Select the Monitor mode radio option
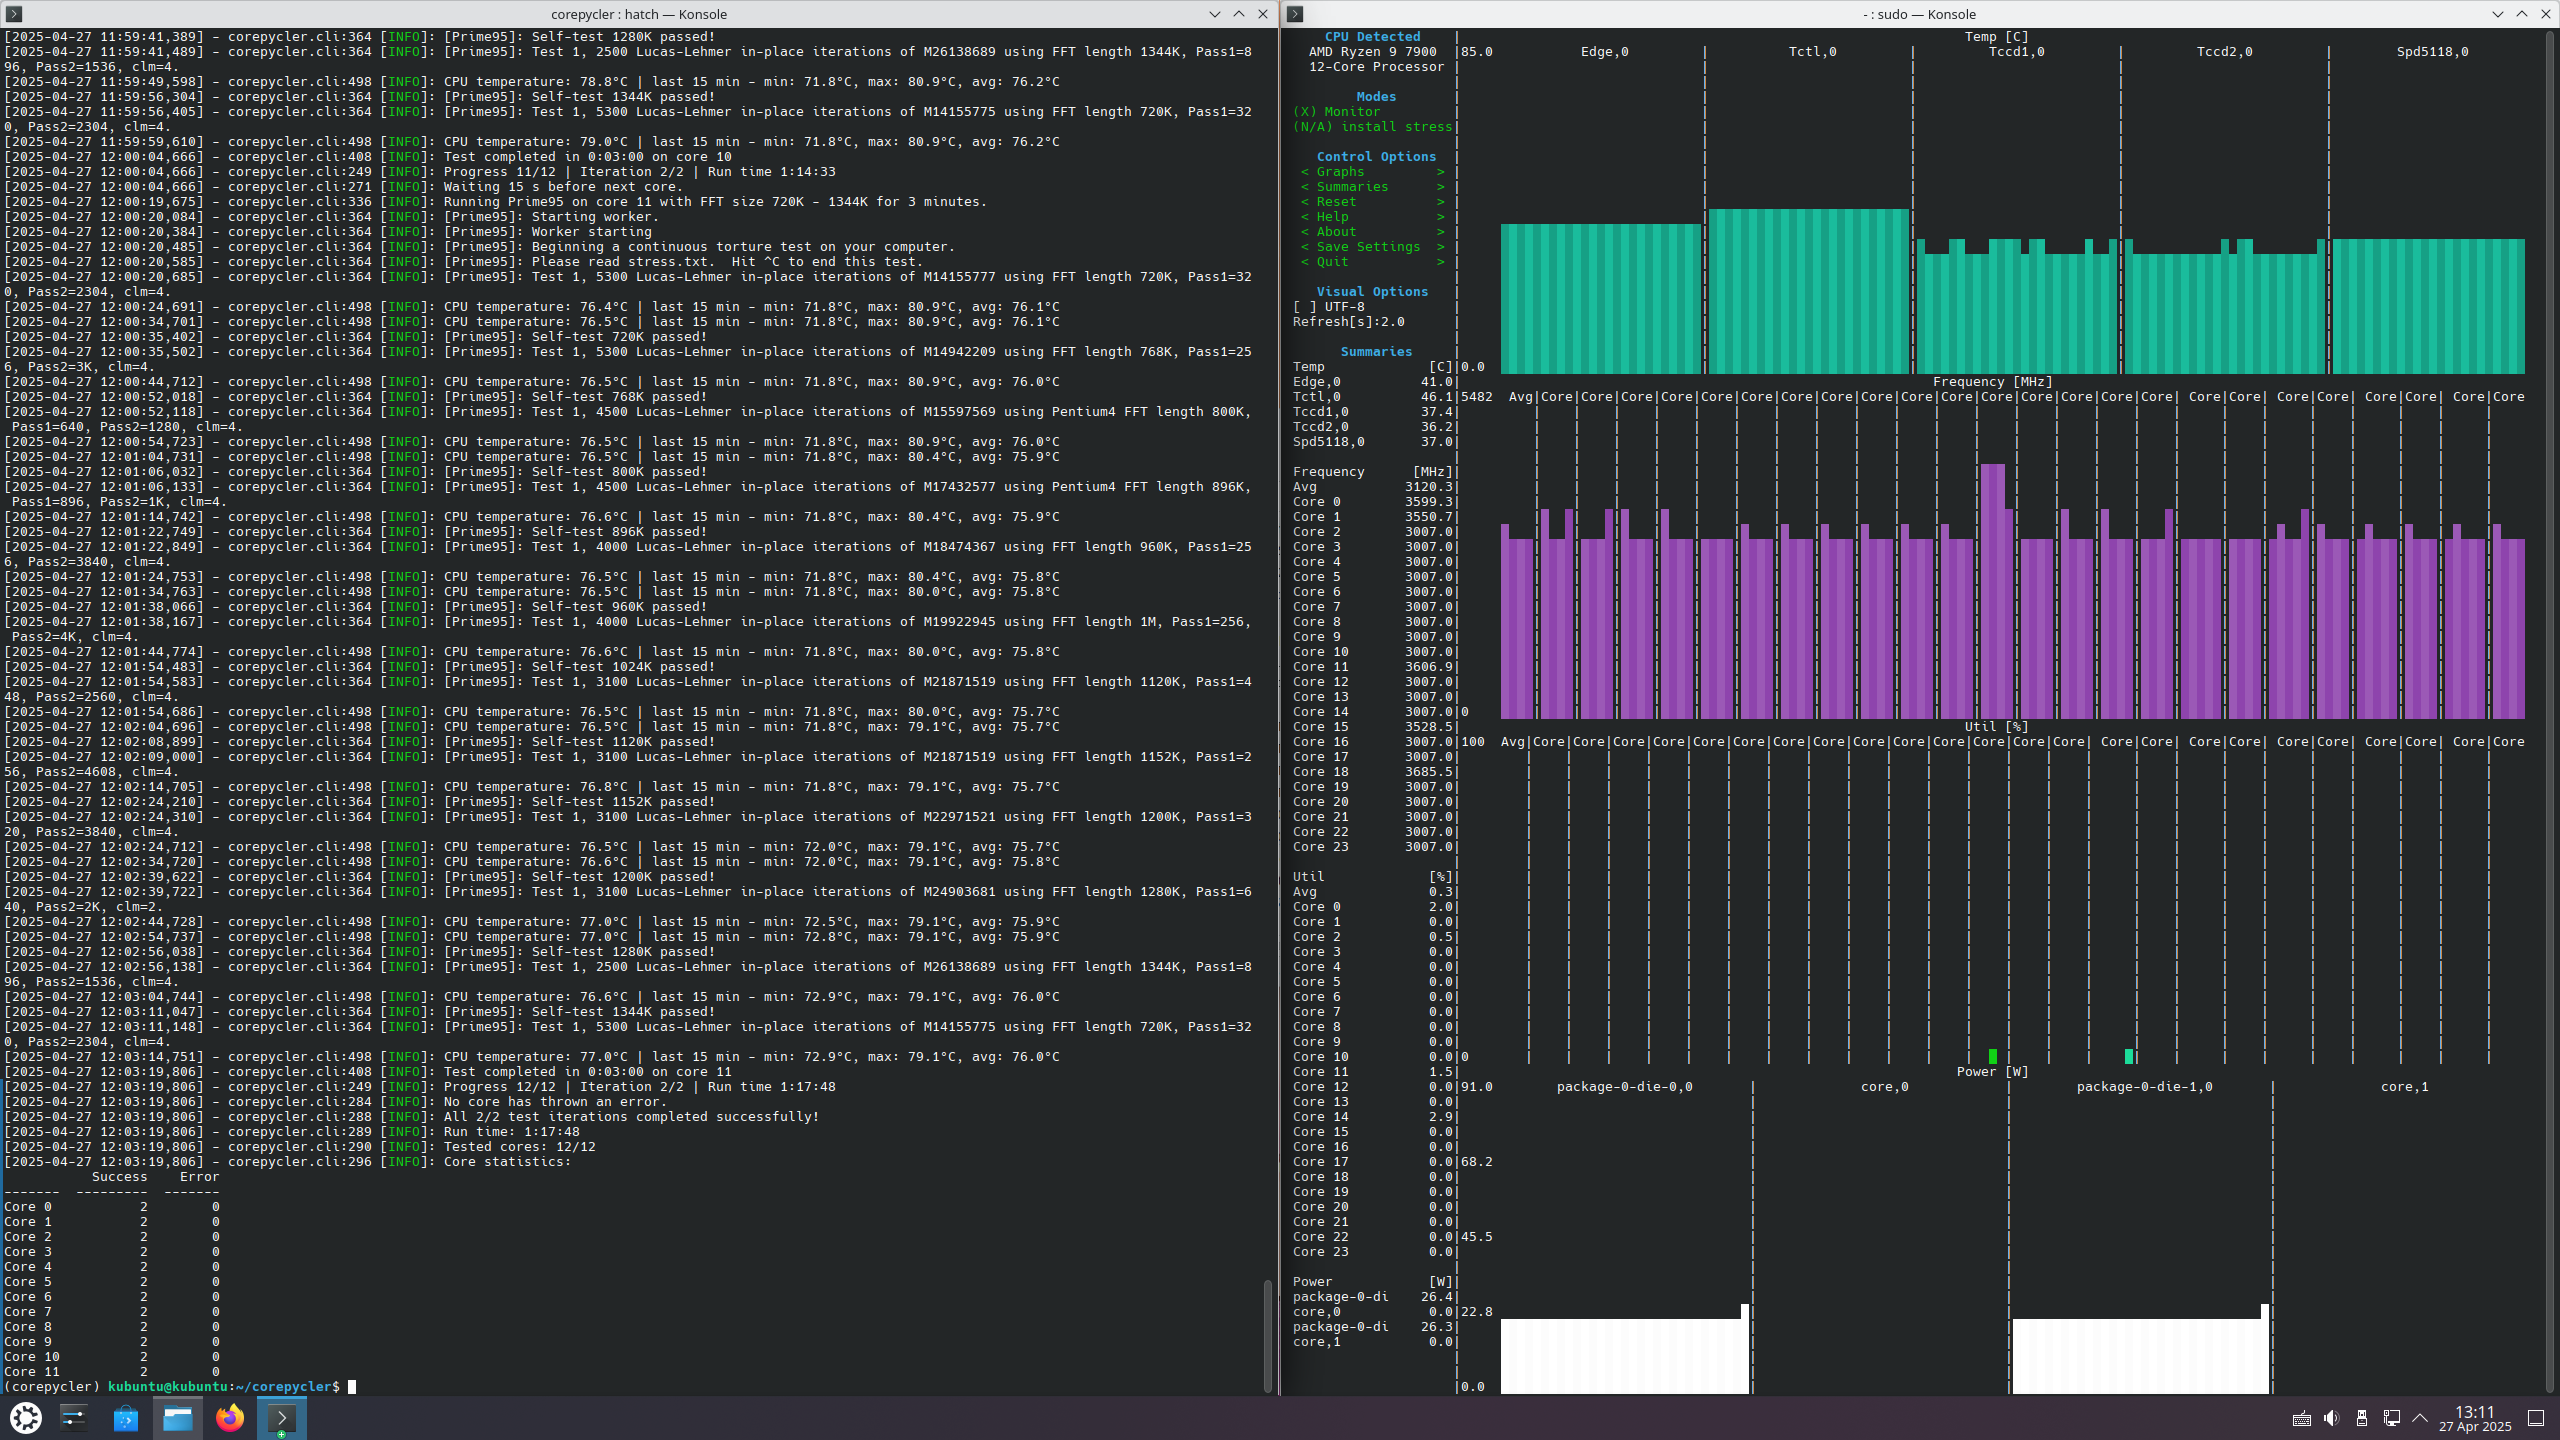The image size is (2560, 1440). [1336, 112]
